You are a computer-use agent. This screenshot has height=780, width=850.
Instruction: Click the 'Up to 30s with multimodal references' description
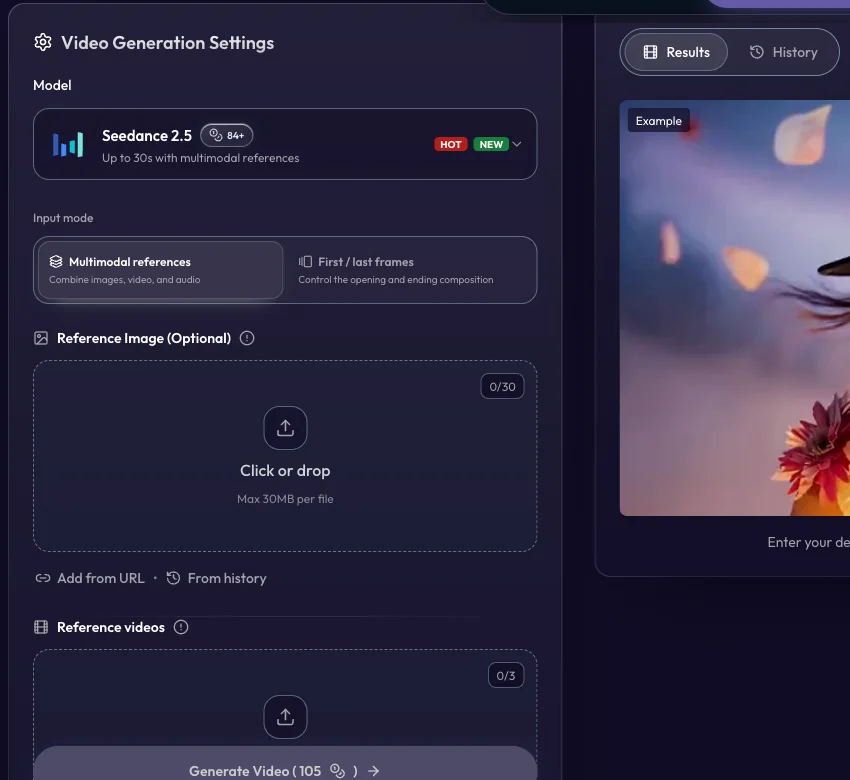point(201,158)
